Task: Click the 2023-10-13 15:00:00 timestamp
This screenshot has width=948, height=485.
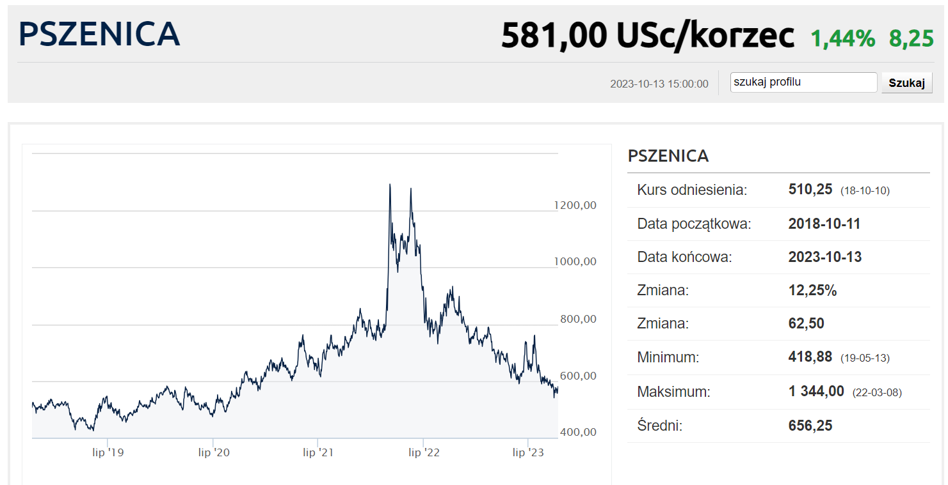Action: 659,84
